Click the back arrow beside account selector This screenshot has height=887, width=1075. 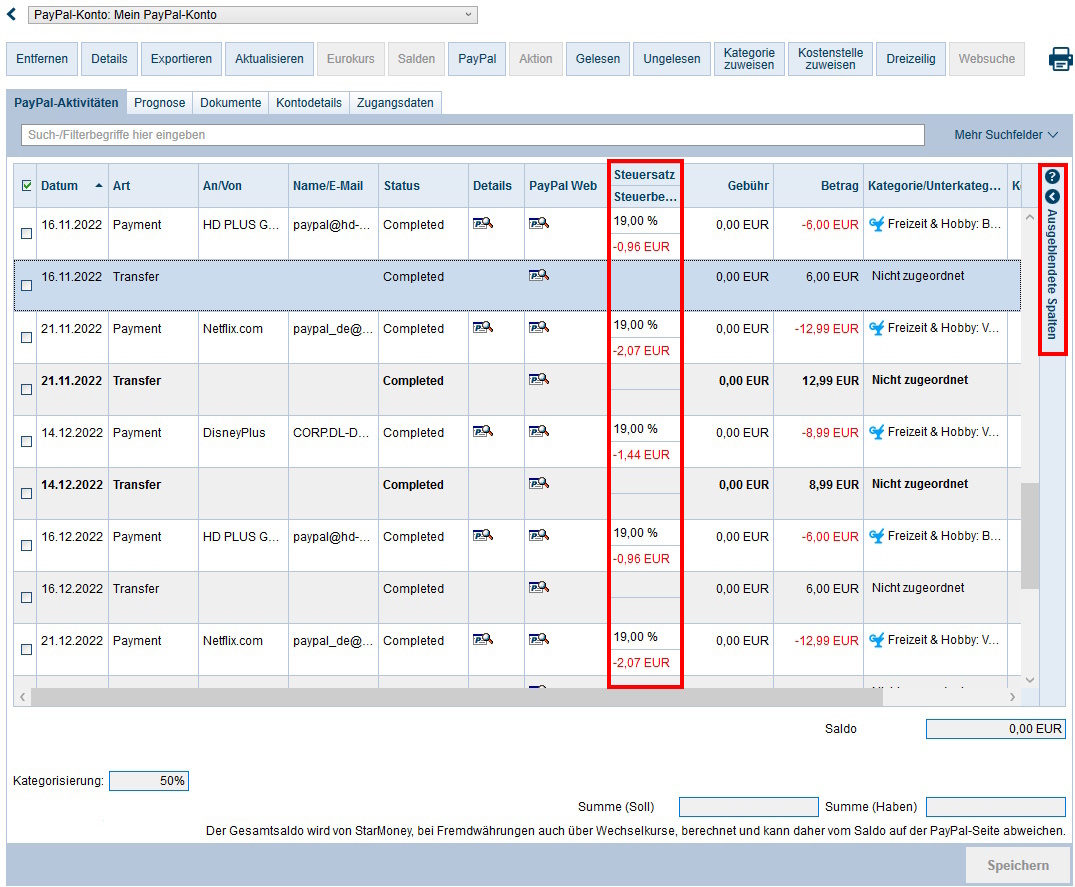pyautogui.click(x=12, y=14)
